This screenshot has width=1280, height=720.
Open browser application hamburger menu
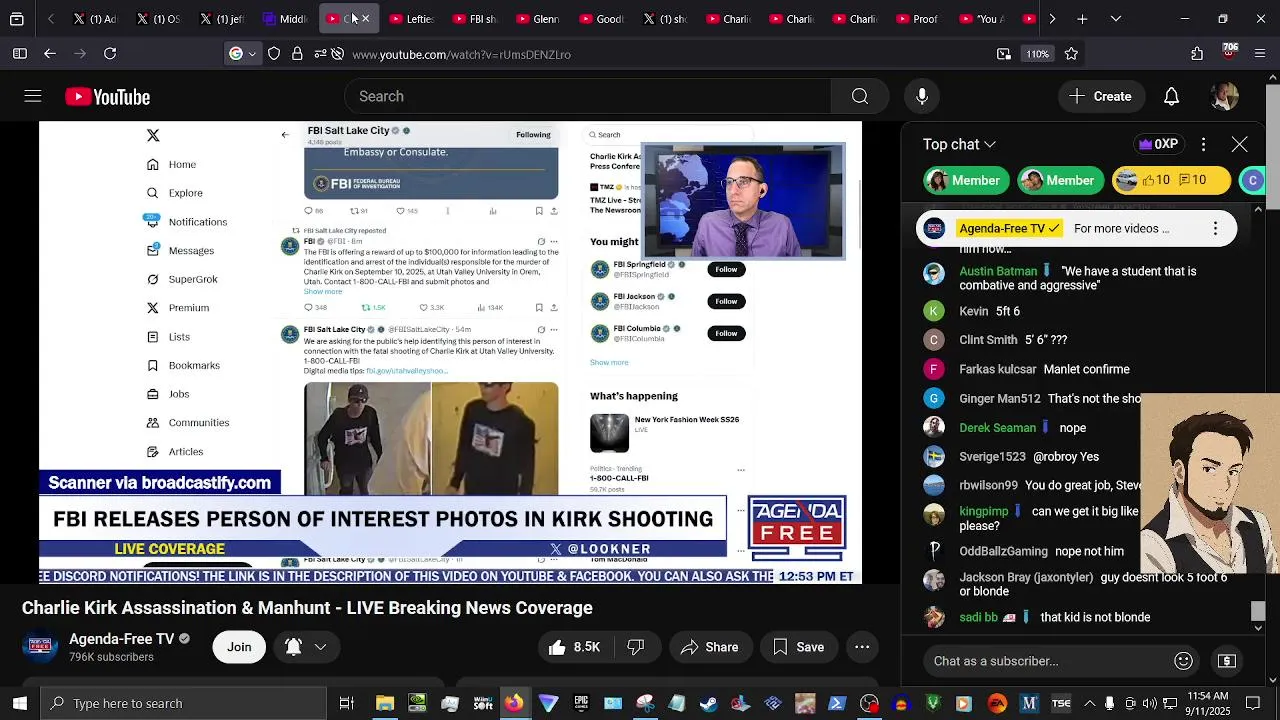point(1260,54)
